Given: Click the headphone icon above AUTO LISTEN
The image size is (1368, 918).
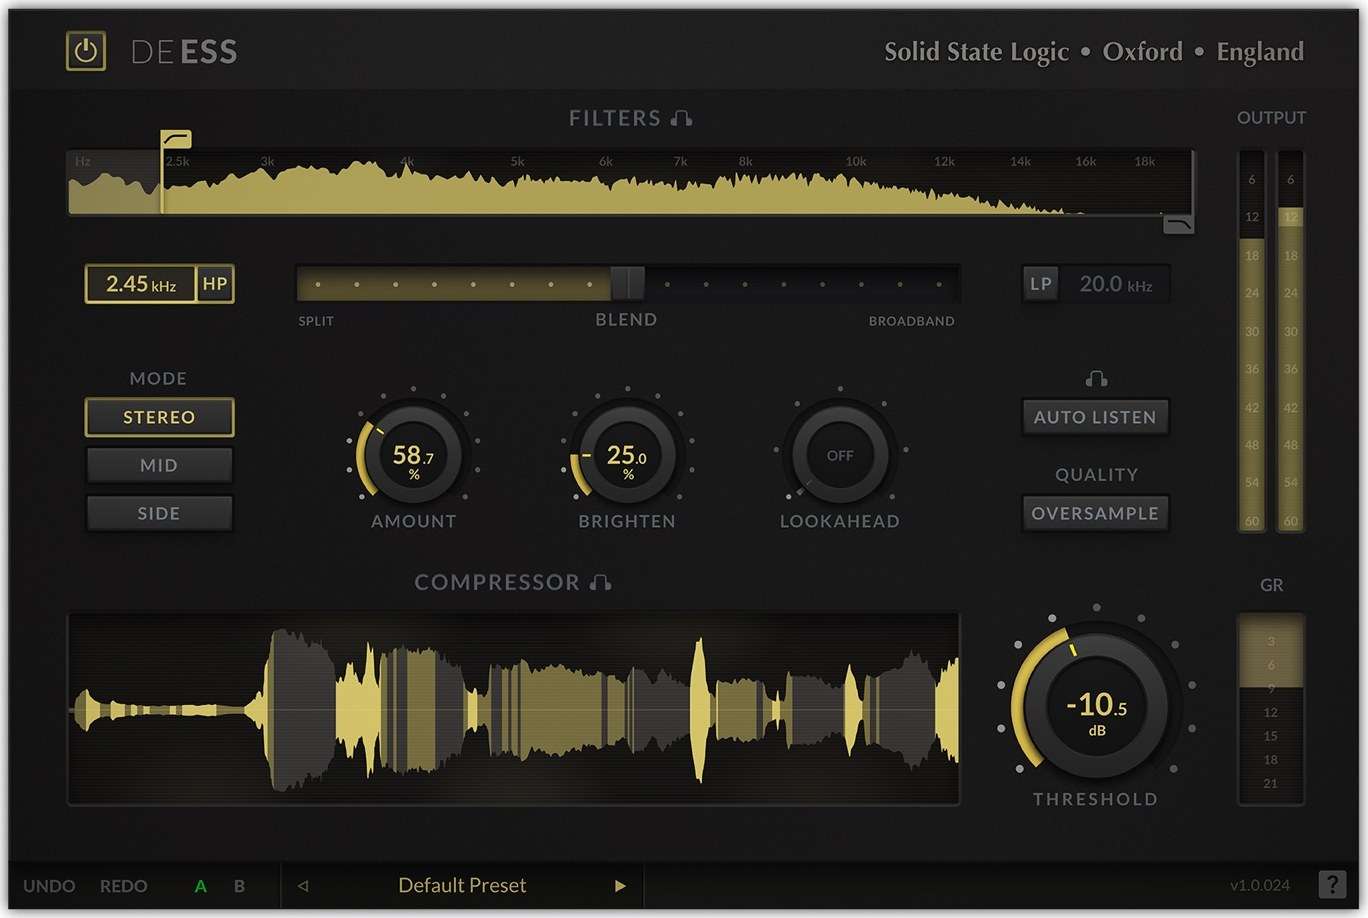Looking at the screenshot, I should click(x=1096, y=378).
